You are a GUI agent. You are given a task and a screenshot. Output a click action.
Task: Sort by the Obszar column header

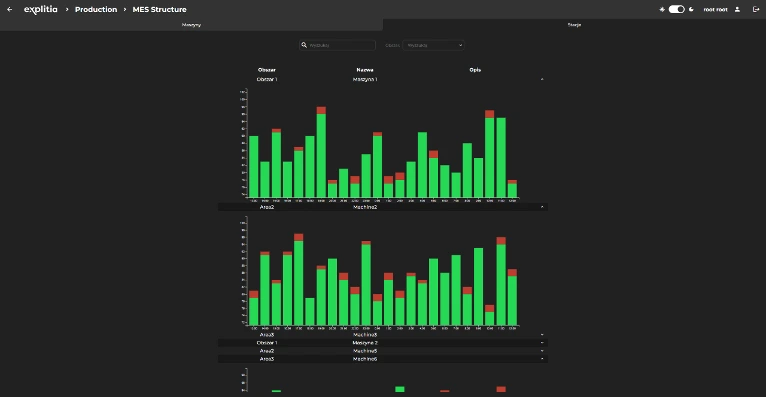click(267, 70)
